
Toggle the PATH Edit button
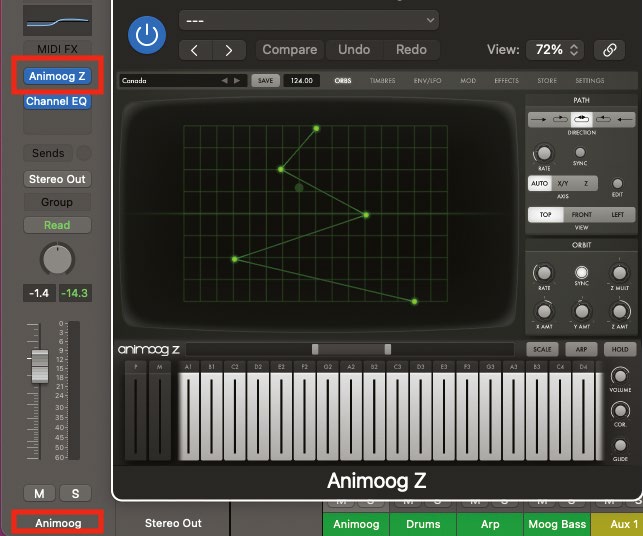[x=617, y=183]
